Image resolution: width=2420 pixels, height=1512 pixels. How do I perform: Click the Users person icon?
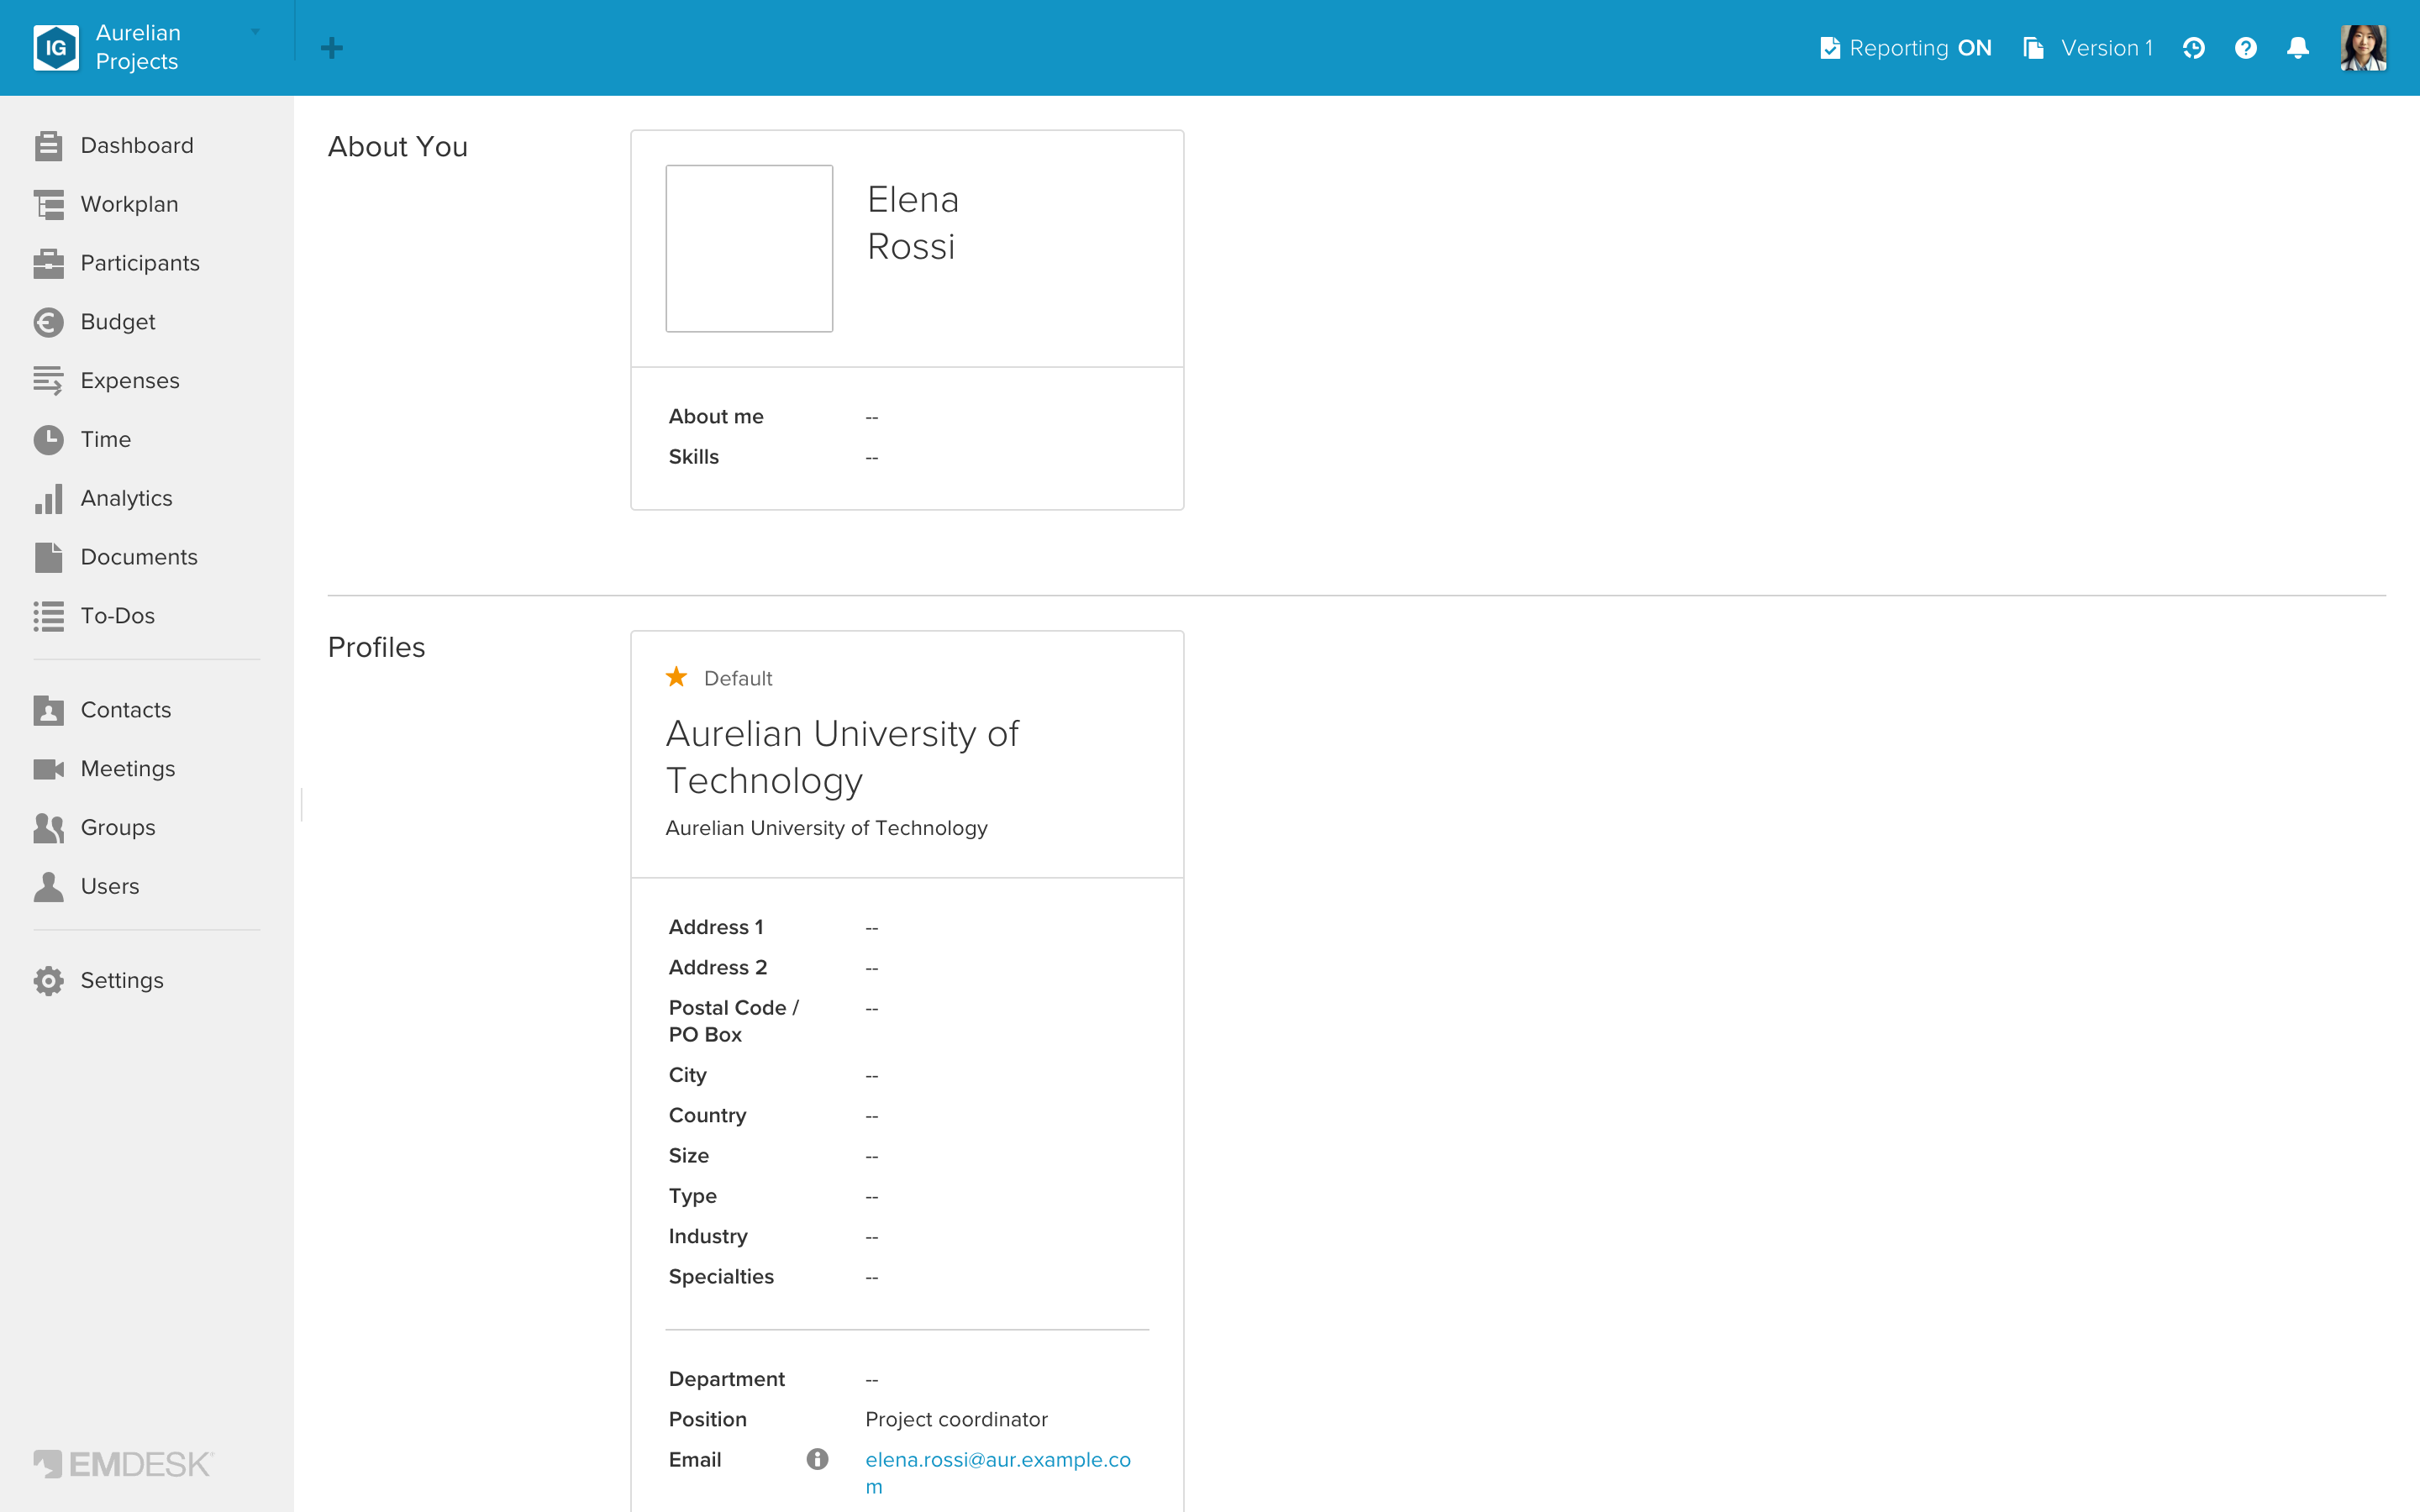(x=48, y=887)
